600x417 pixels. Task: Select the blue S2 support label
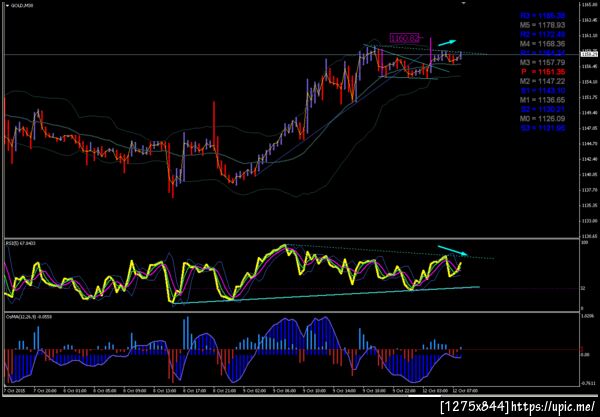(542, 109)
